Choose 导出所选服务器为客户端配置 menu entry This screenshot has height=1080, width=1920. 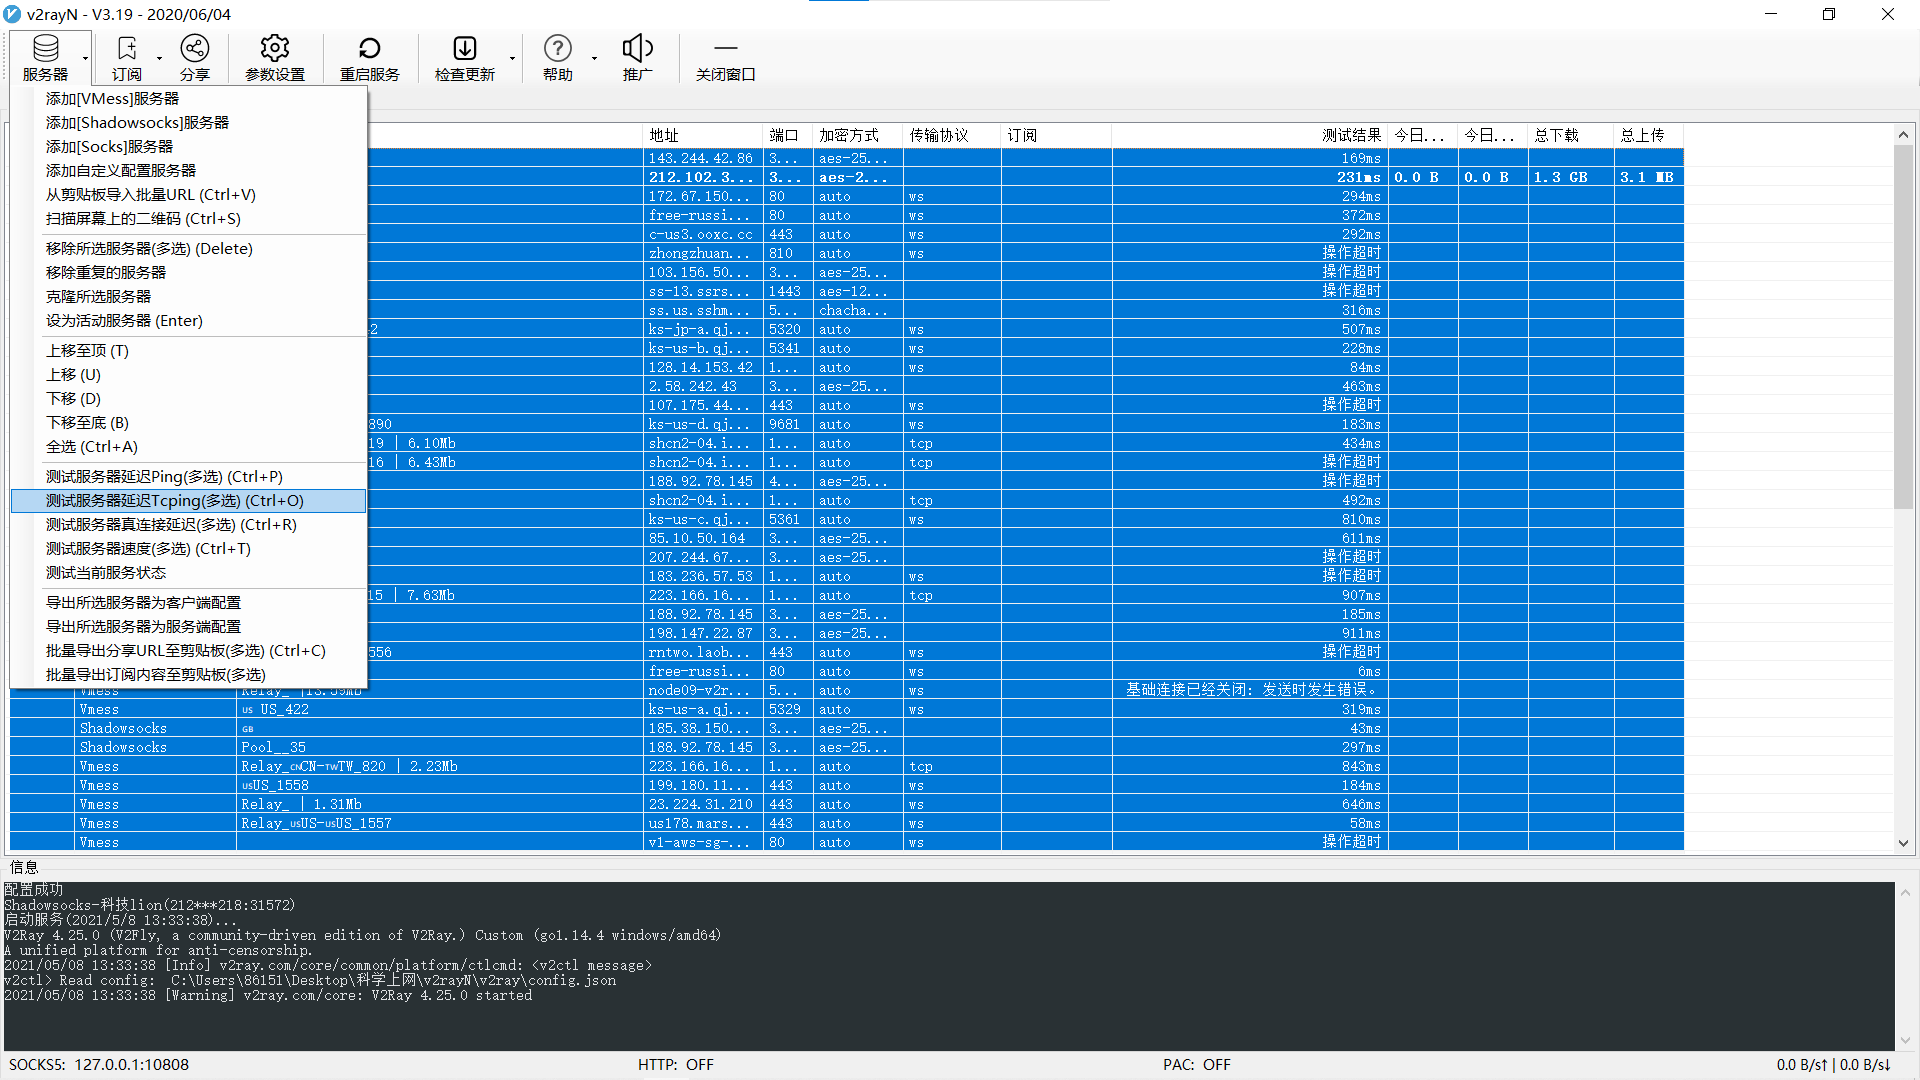[188, 602]
